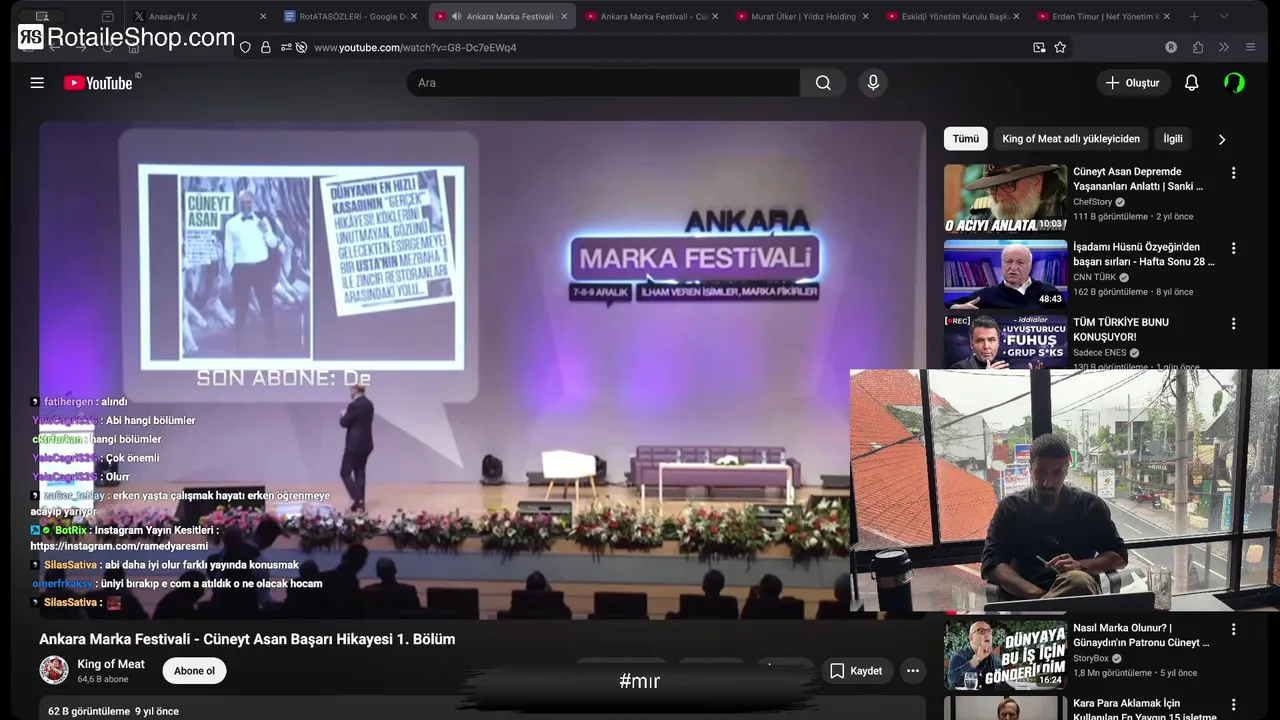Open Kara Para Aklamak İçin video title

point(1144,709)
